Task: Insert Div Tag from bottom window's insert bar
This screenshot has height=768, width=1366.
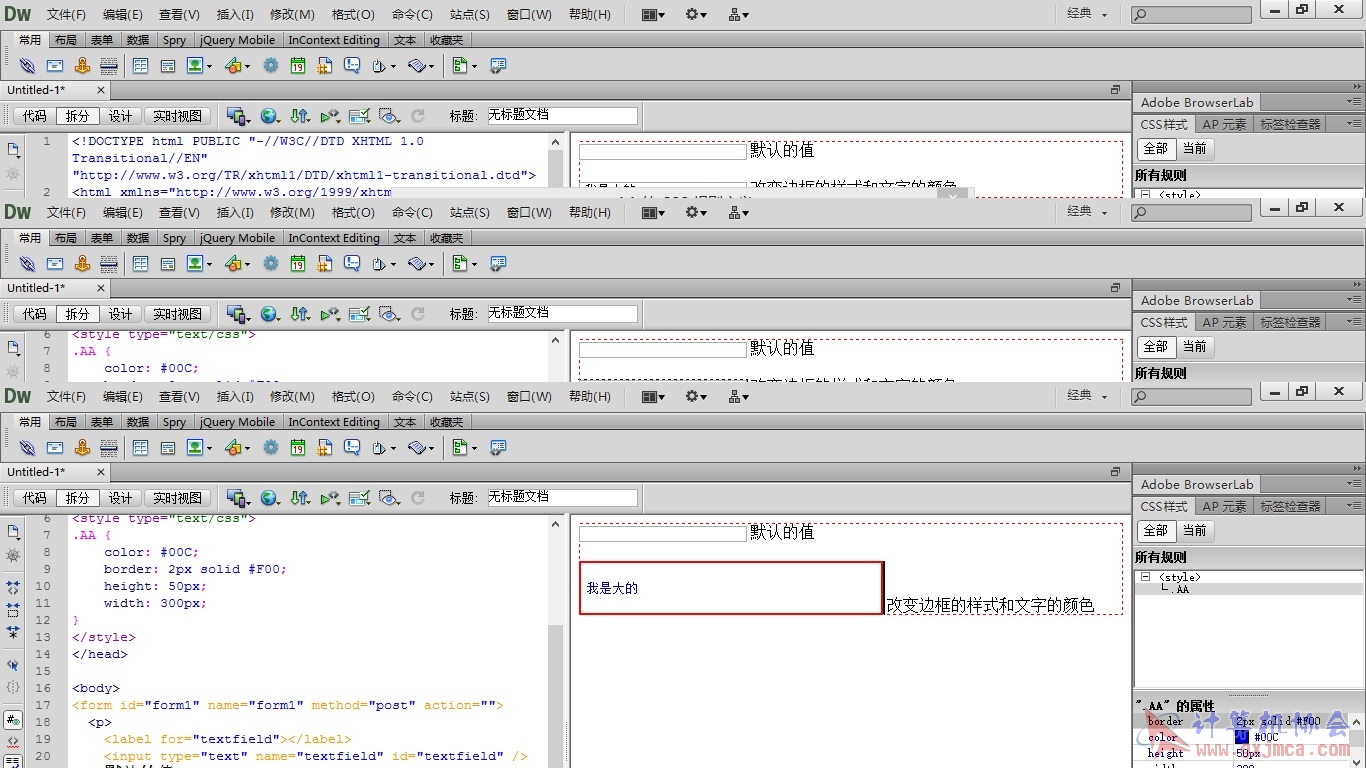Action: 168,448
